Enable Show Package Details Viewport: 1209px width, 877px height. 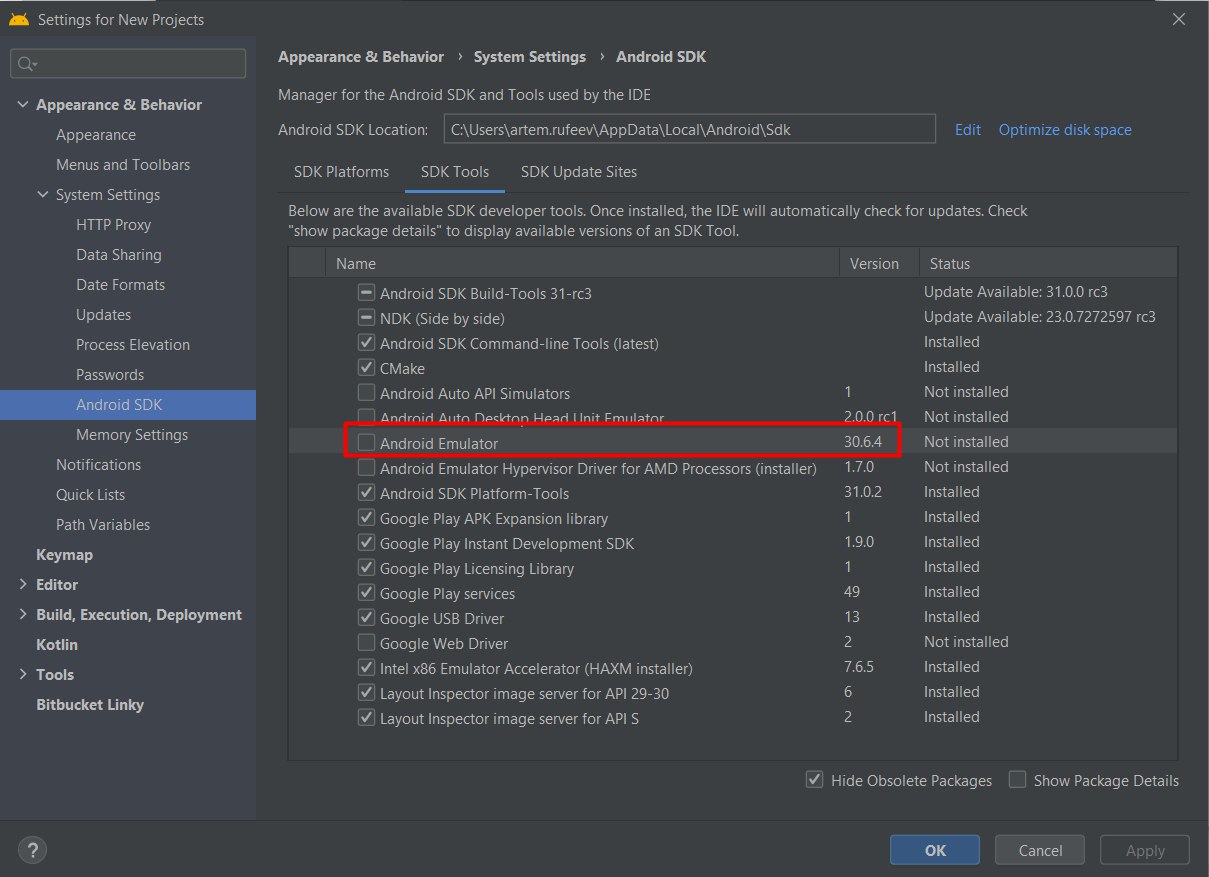(x=1018, y=780)
